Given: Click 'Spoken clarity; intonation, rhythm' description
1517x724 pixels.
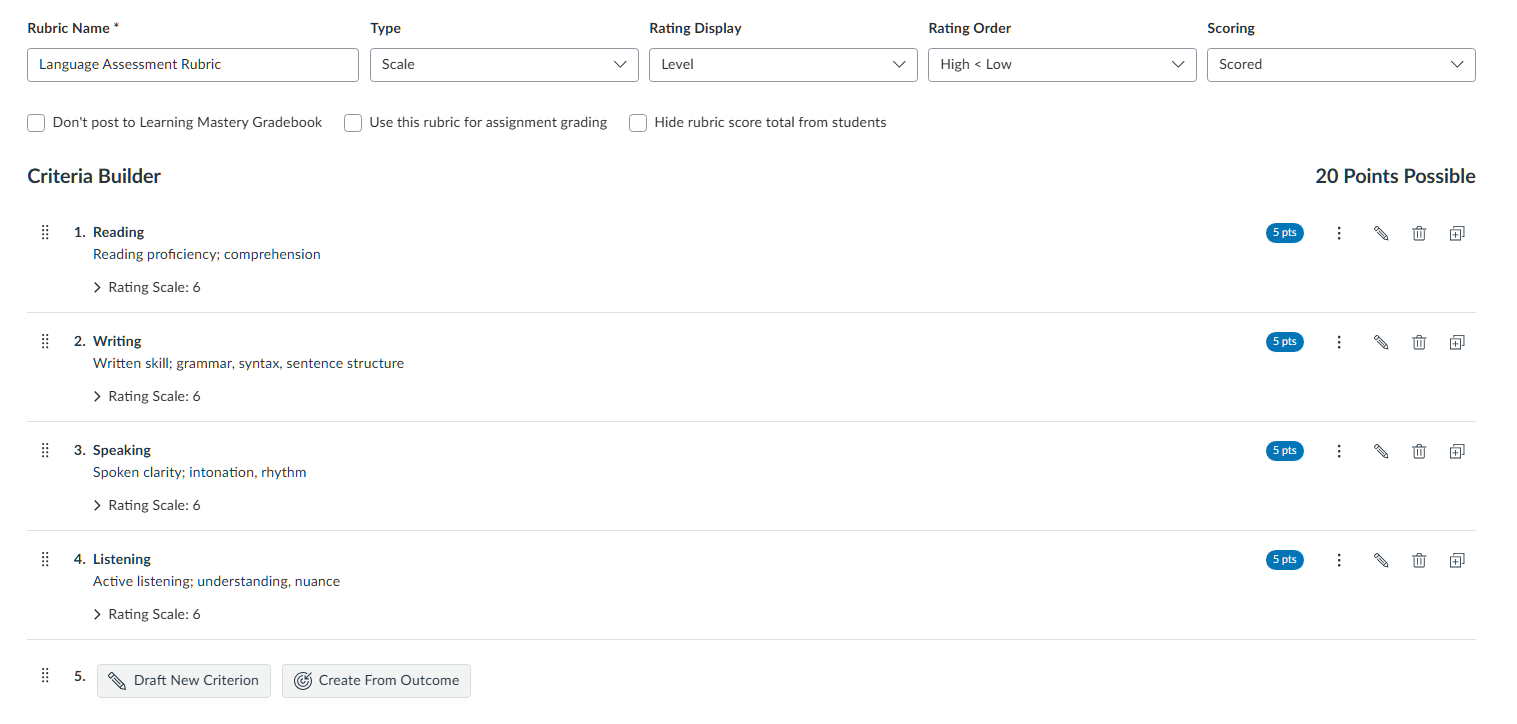Looking at the screenshot, I should pos(200,472).
